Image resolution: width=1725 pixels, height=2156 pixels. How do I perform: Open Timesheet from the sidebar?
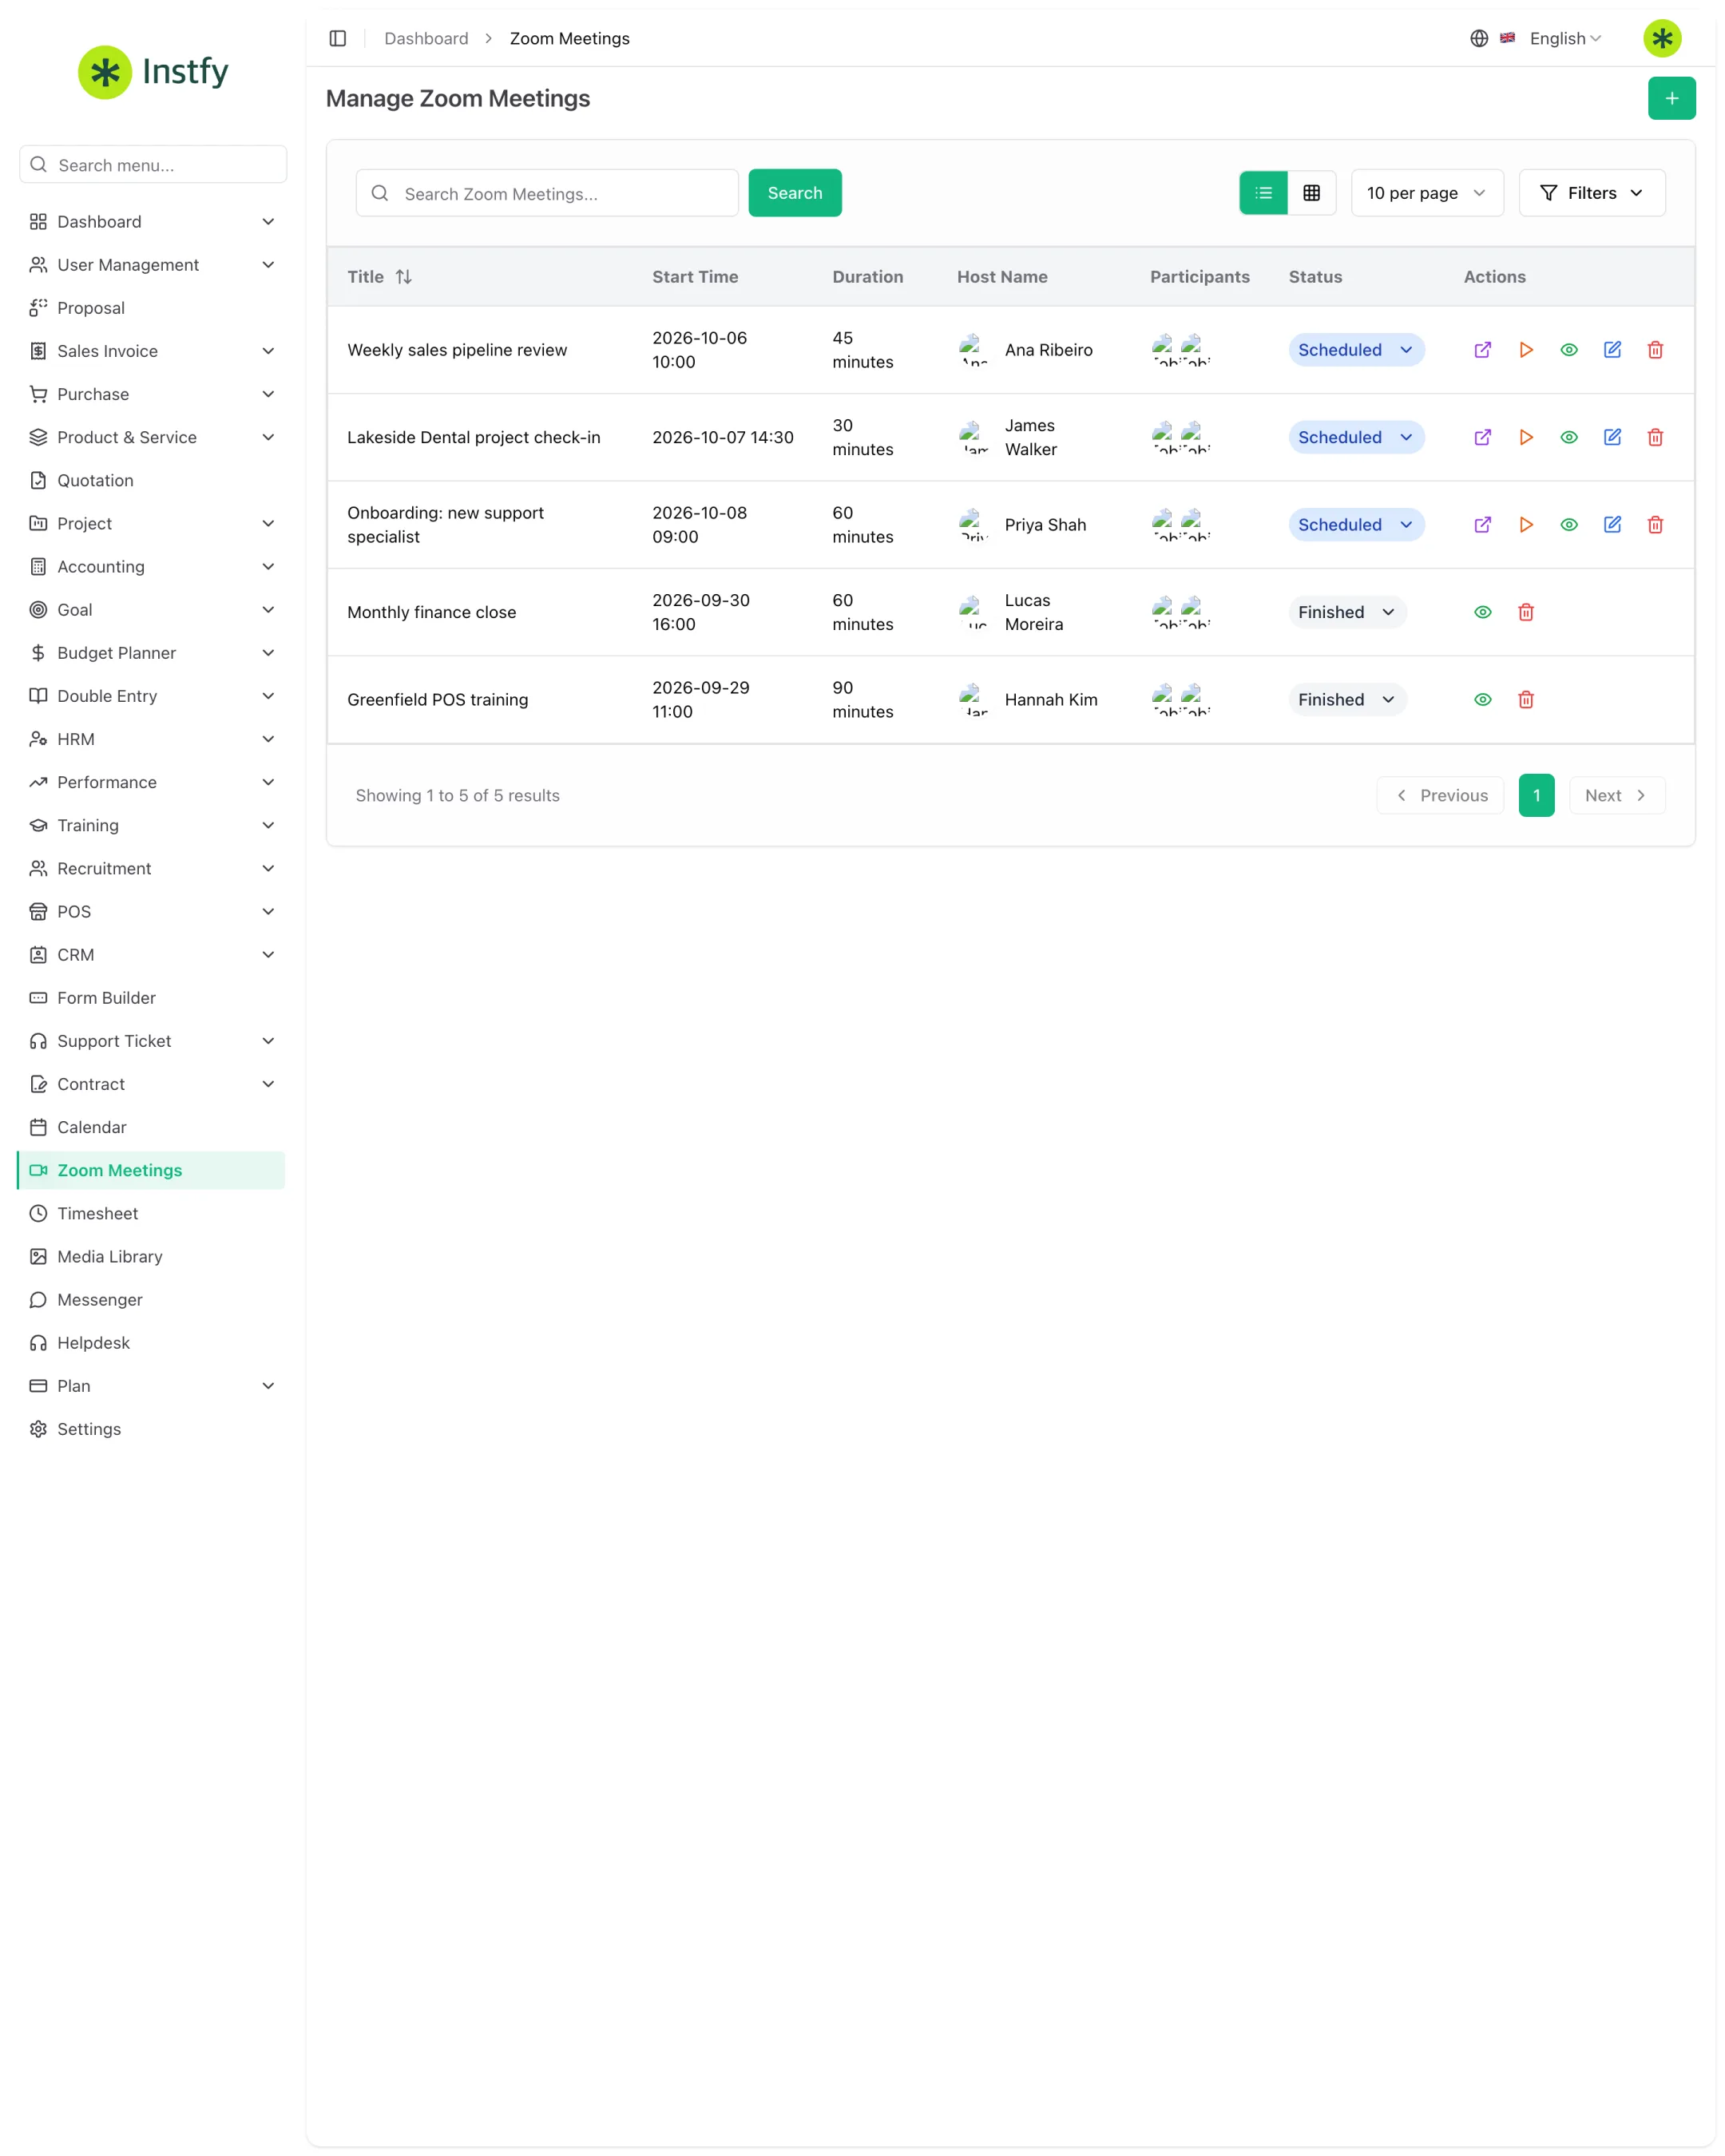click(152, 1213)
